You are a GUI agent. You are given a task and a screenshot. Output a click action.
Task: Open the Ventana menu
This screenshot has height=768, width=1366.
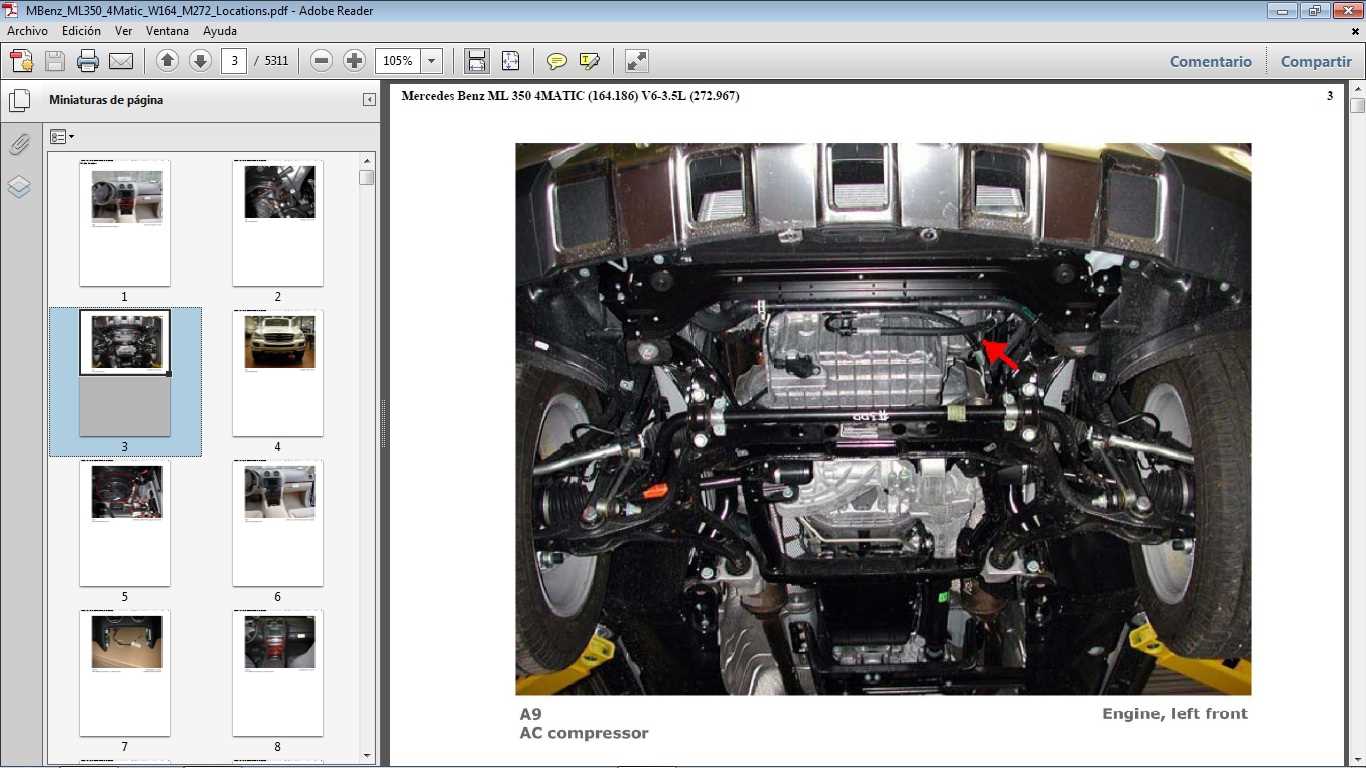tap(167, 31)
